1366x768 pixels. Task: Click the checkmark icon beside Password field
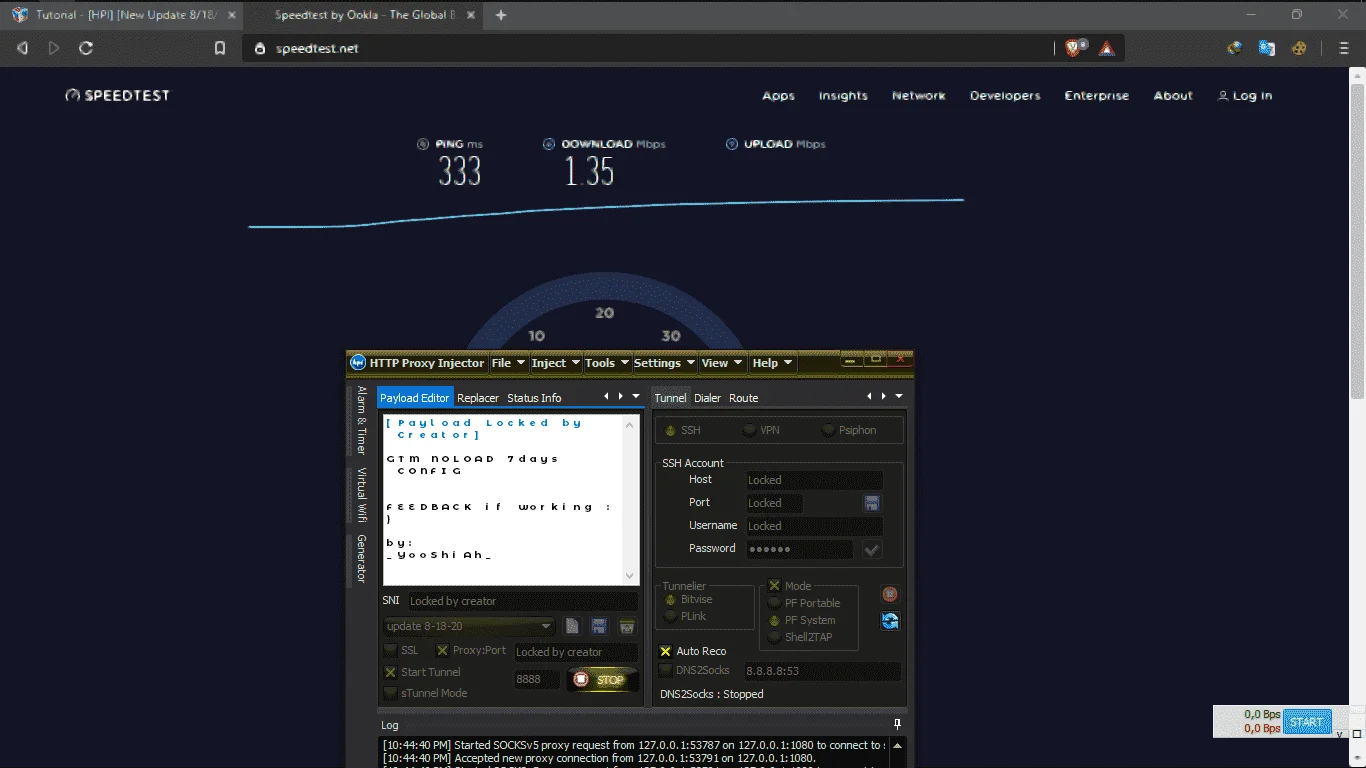(x=872, y=549)
